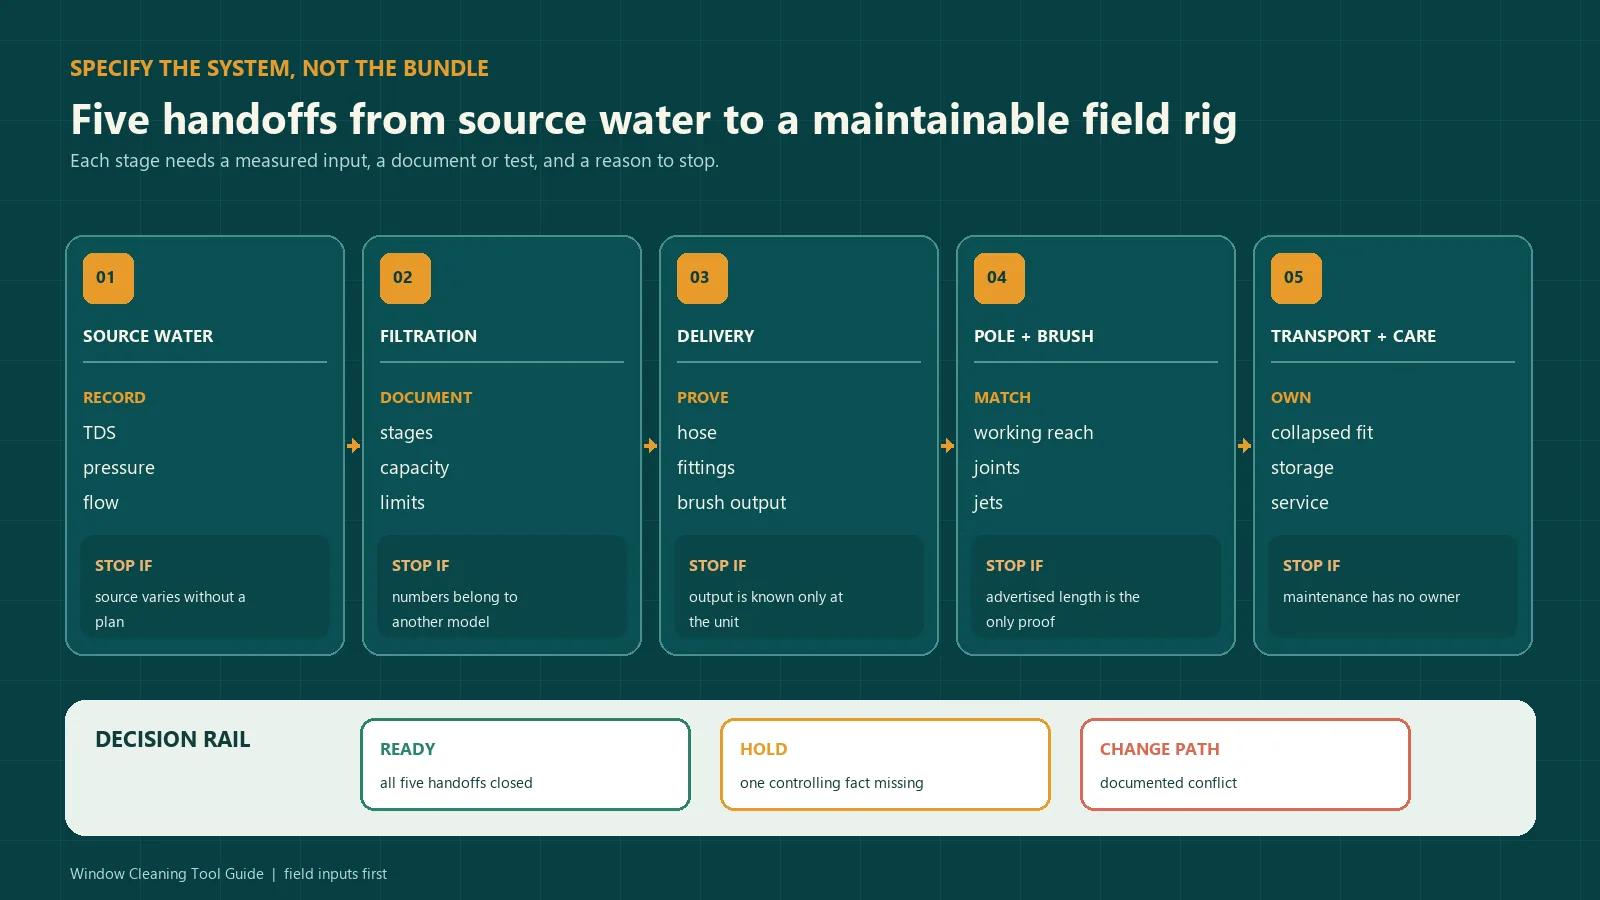Click the OWN label

pyautogui.click(x=1291, y=397)
